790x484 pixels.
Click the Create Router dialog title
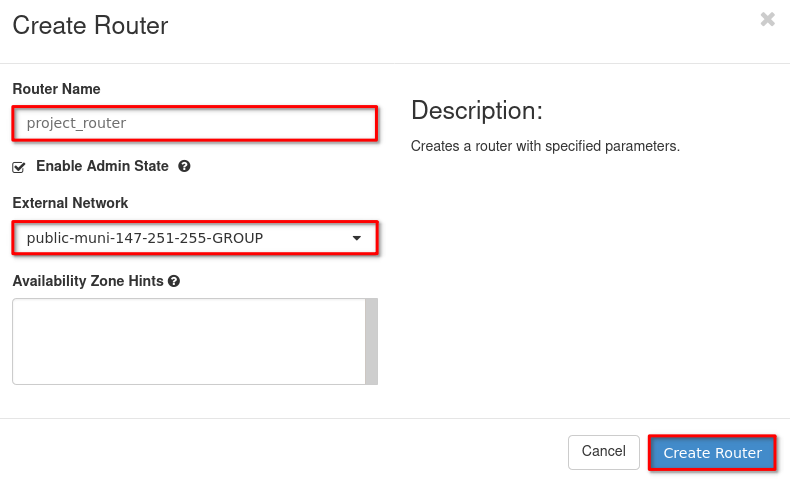(x=90, y=26)
